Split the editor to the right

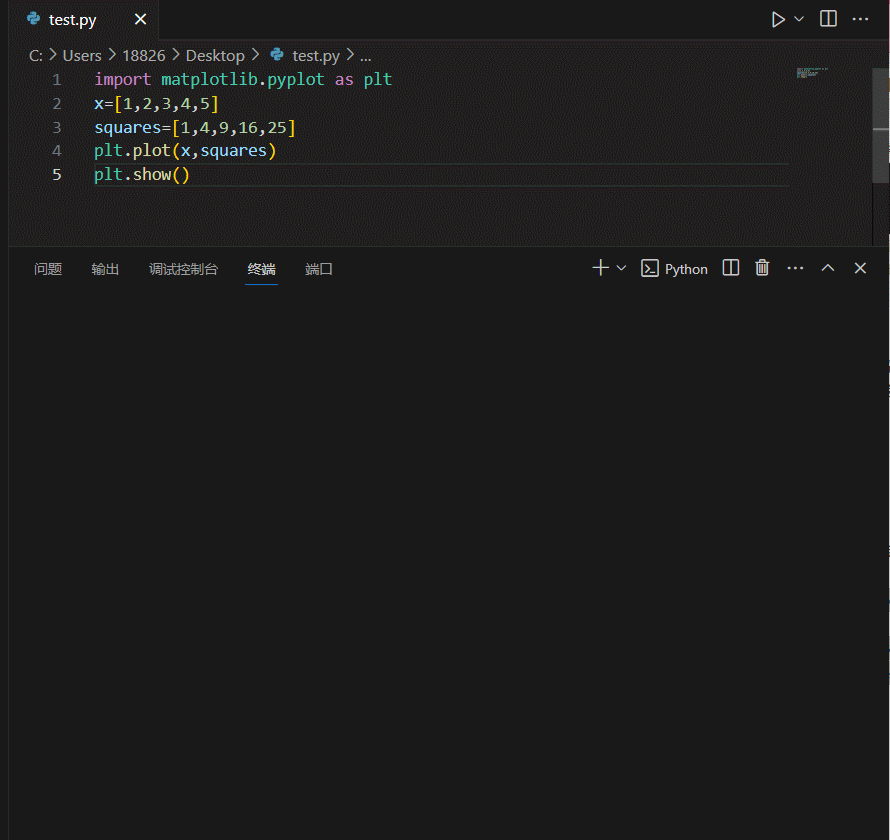pos(828,19)
